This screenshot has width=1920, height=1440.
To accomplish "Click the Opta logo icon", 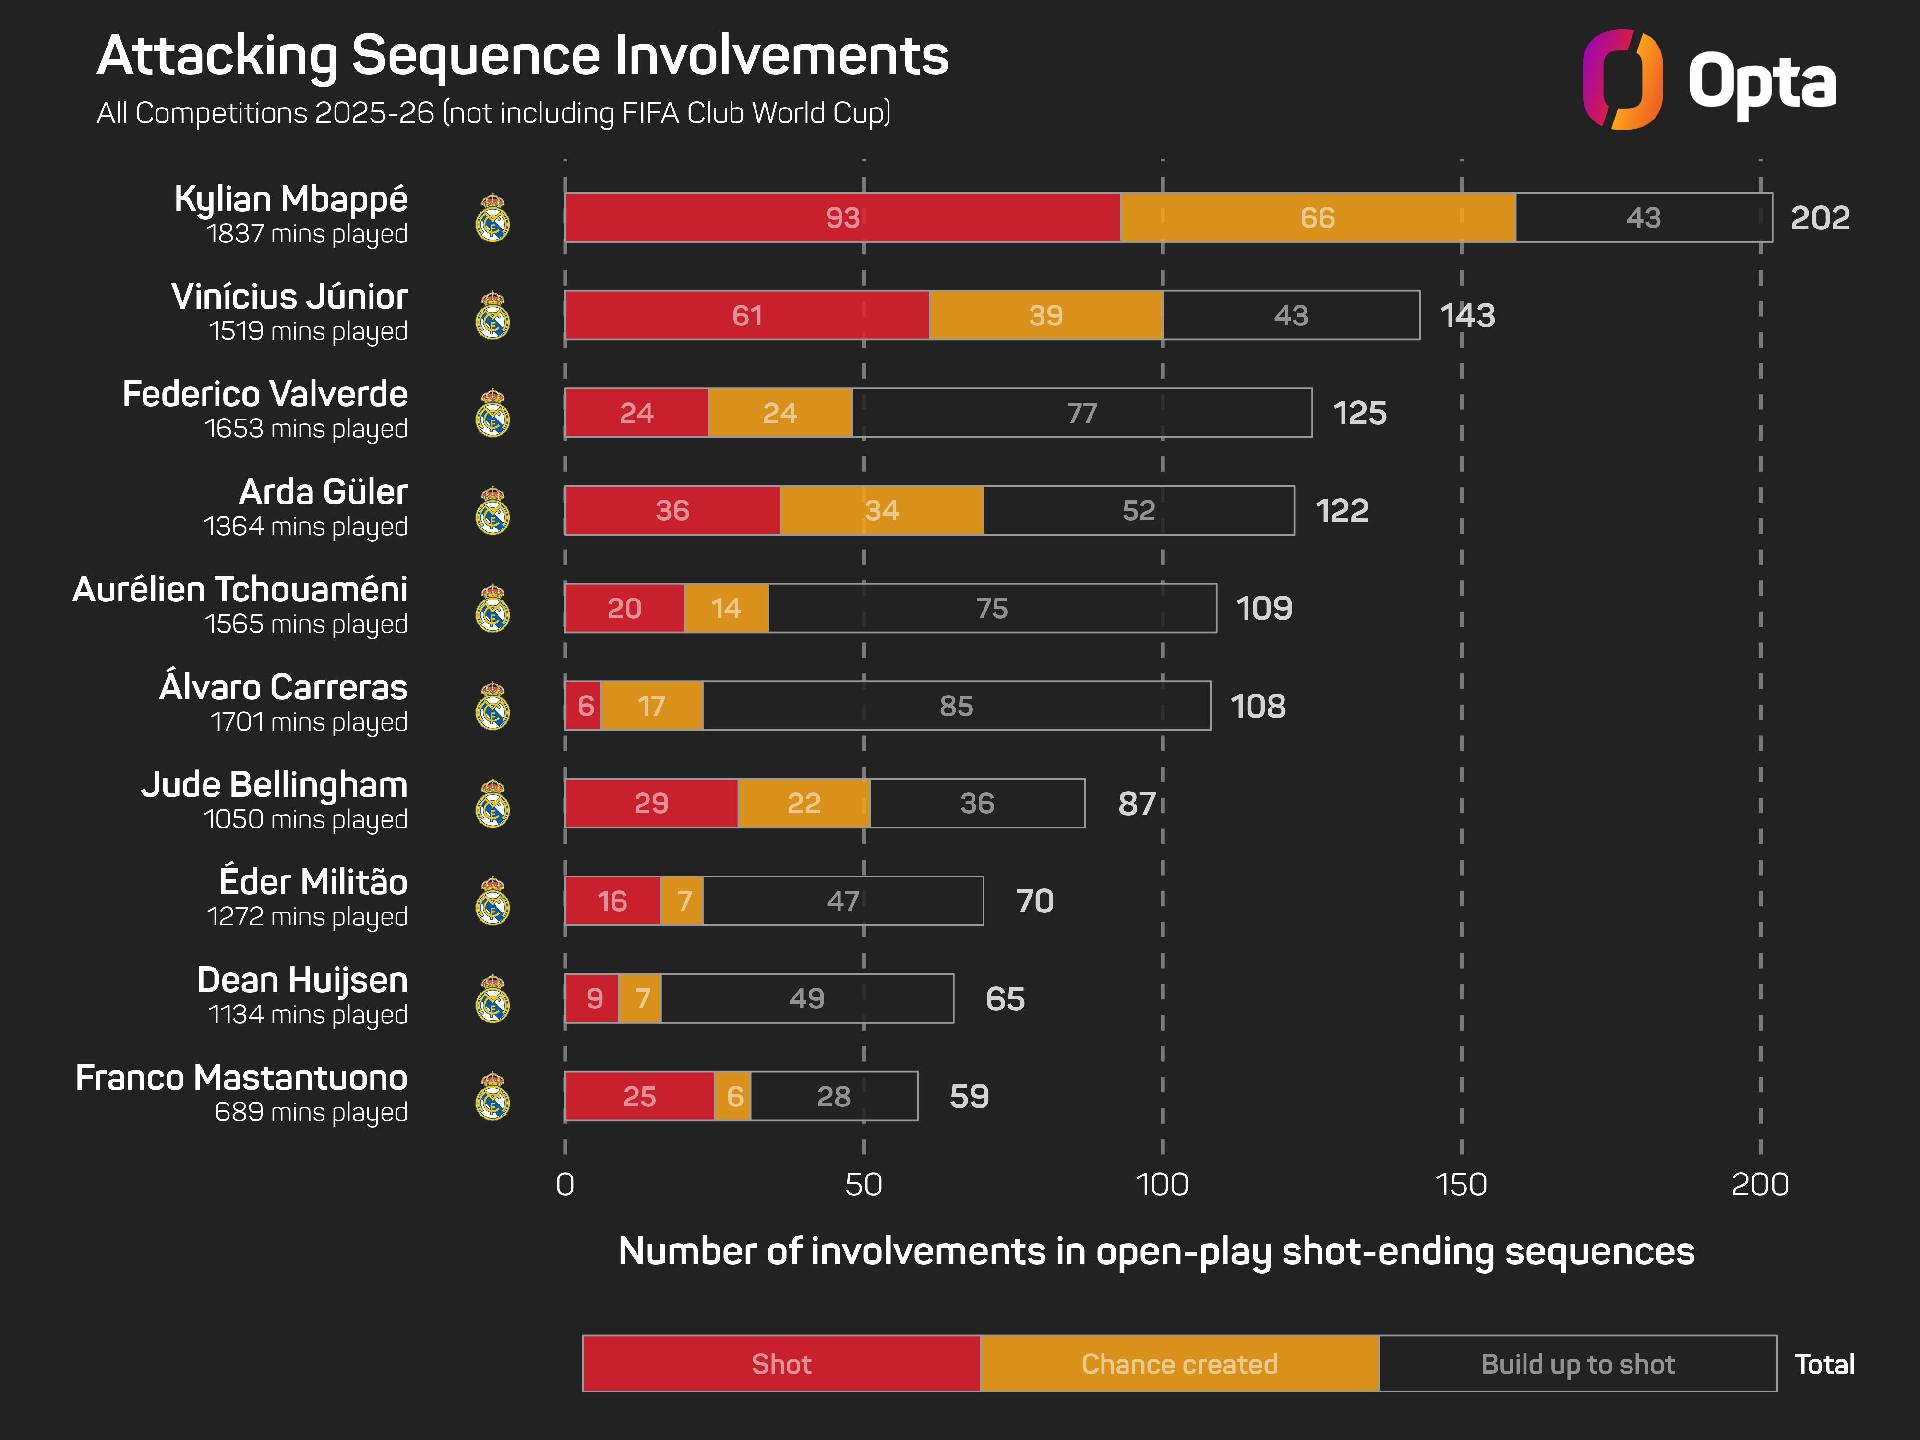I will pyautogui.click(x=1622, y=80).
